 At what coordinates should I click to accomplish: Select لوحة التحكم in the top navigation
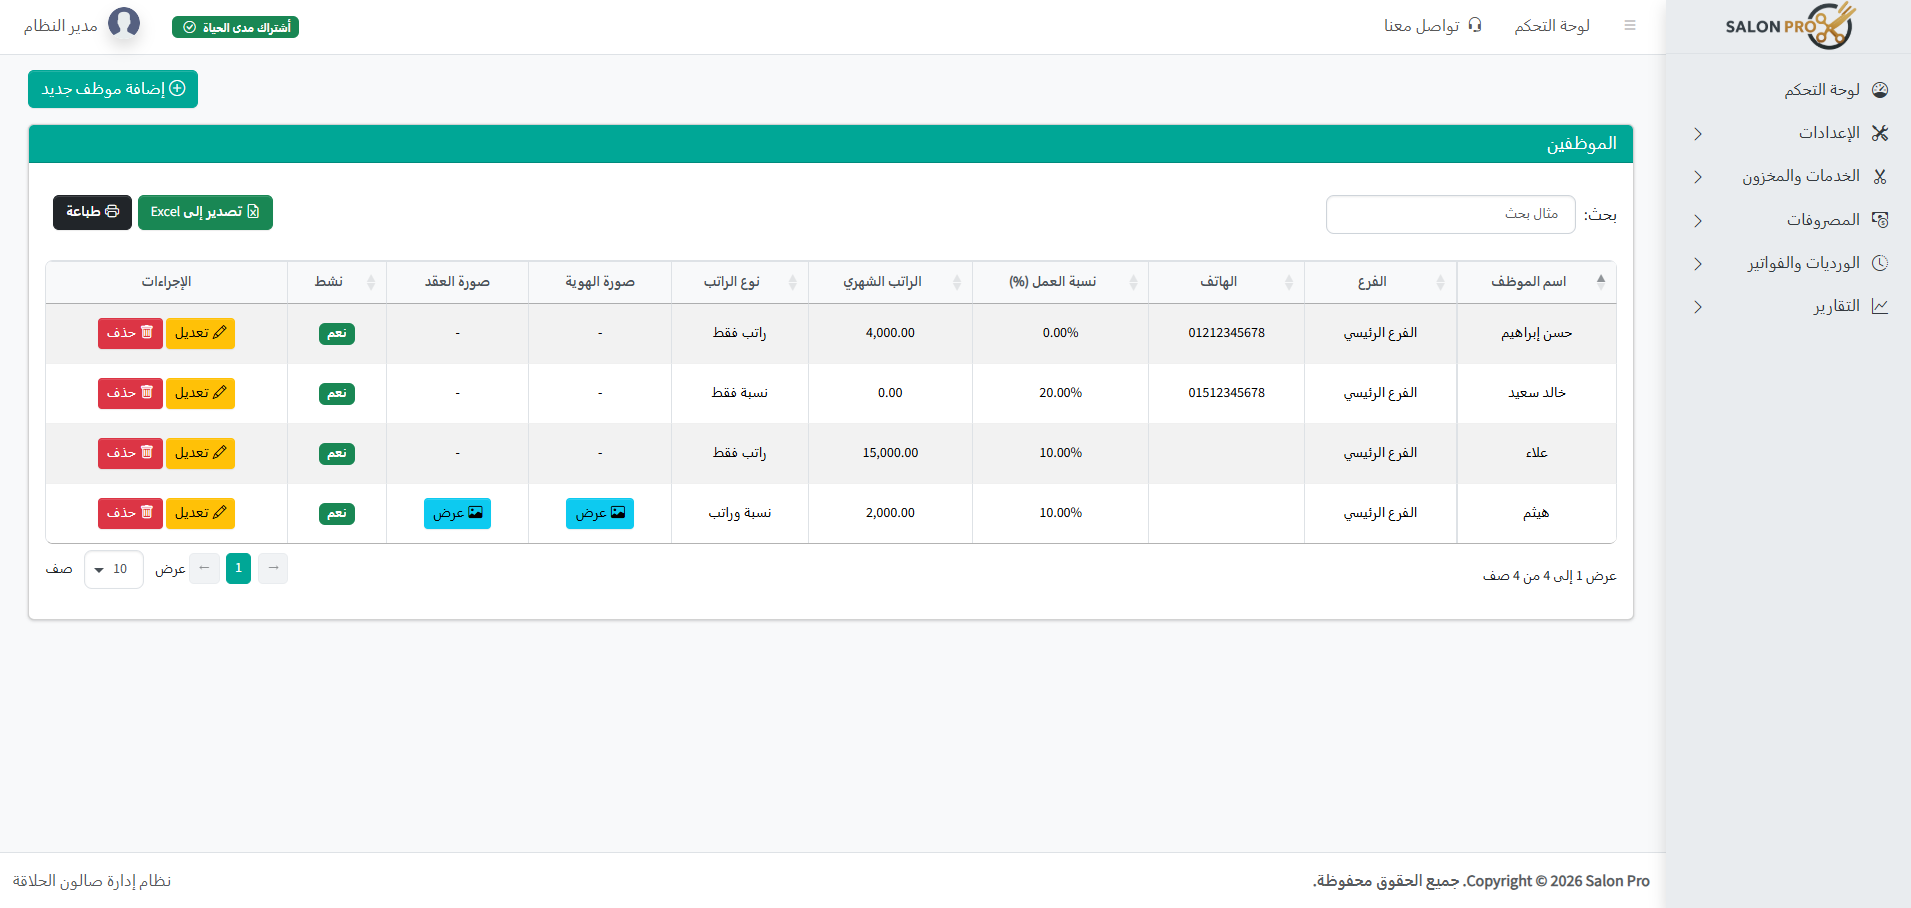1552,24
